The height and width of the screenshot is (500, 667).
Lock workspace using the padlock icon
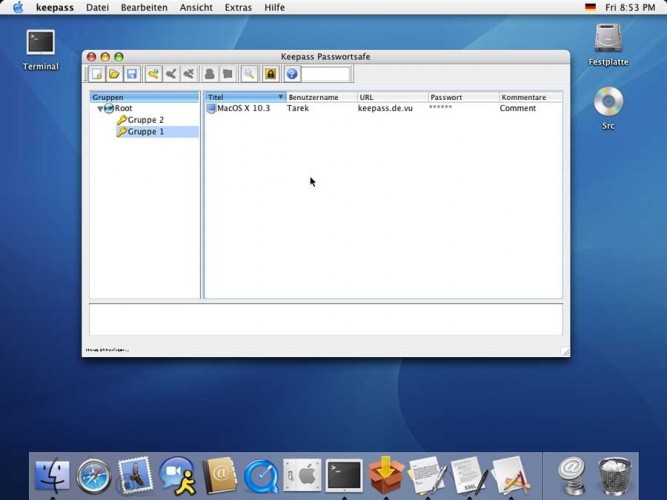pyautogui.click(x=271, y=74)
